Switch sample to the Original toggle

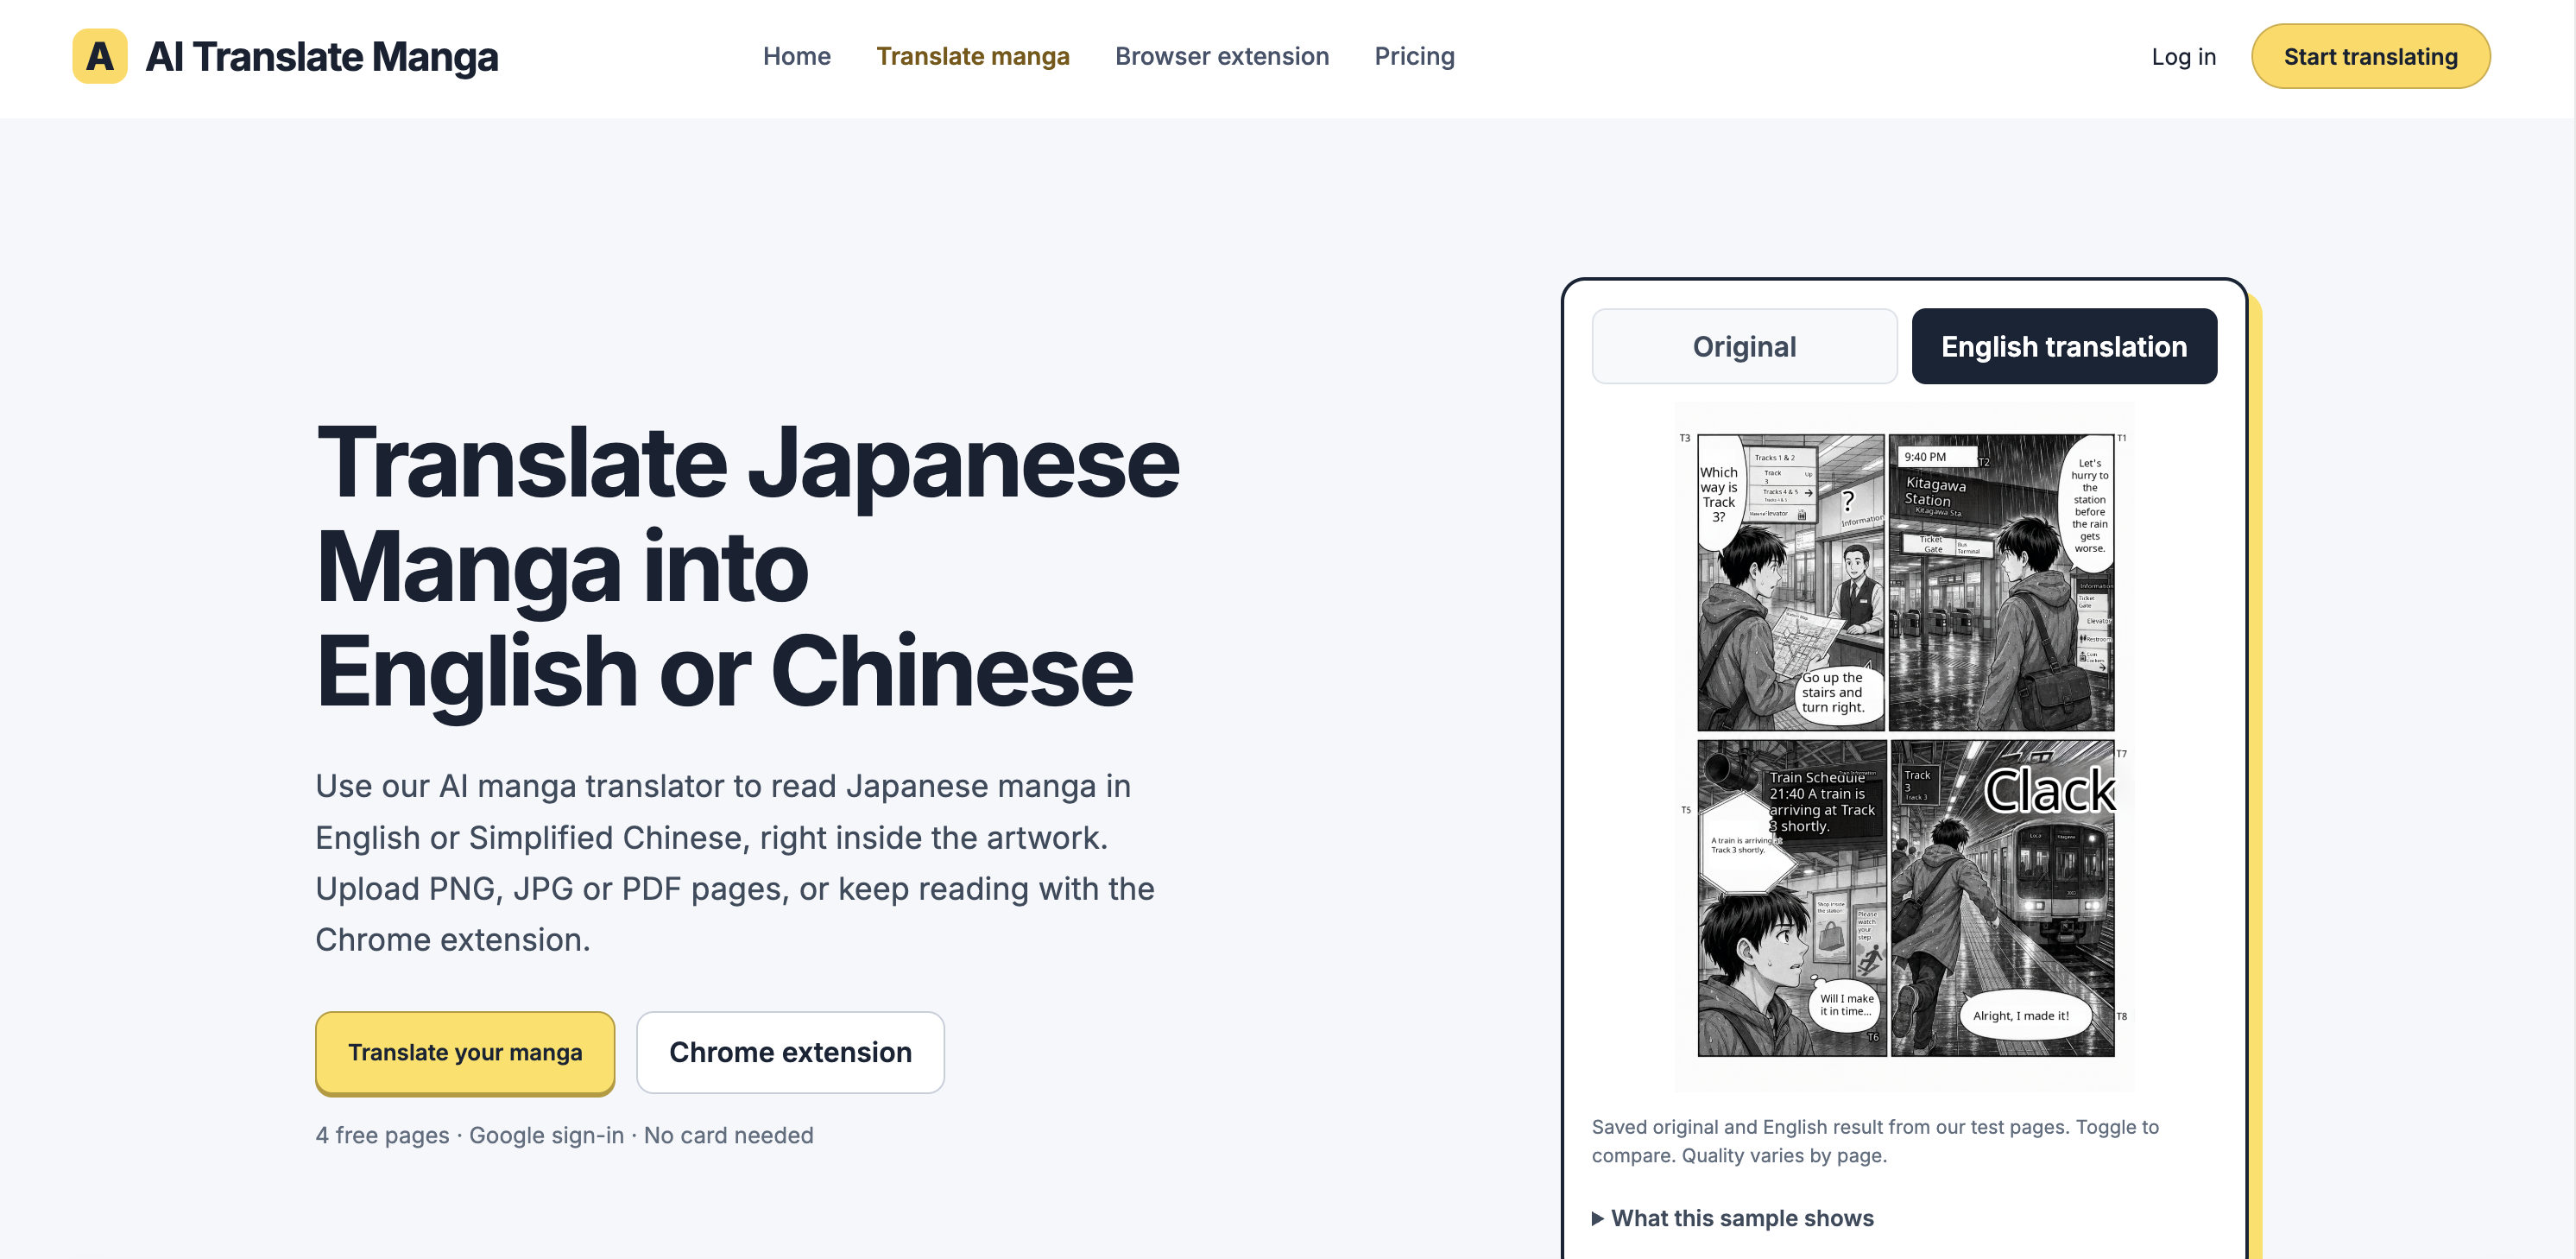tap(1744, 346)
